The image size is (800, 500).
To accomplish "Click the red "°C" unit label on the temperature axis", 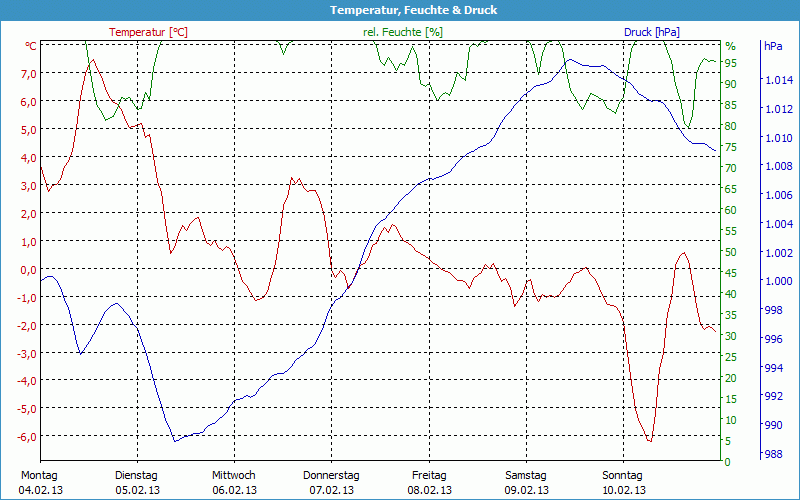I will 31,46.
